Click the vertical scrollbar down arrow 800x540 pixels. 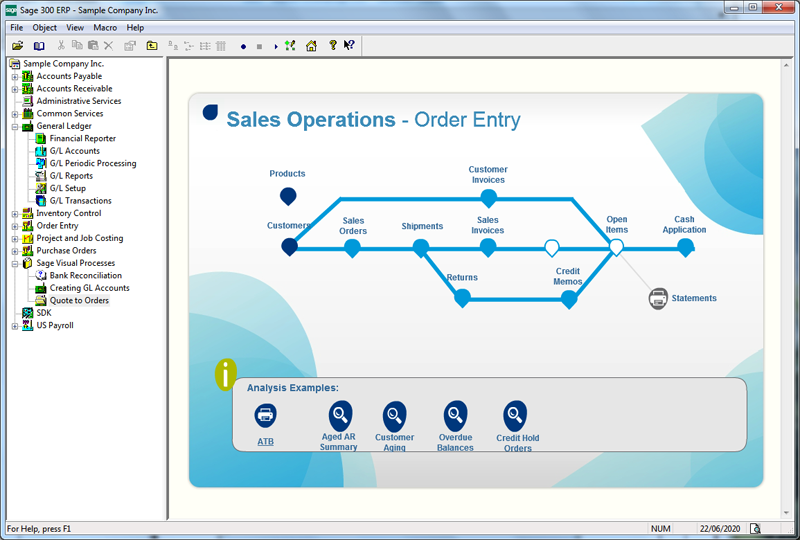tap(786, 513)
